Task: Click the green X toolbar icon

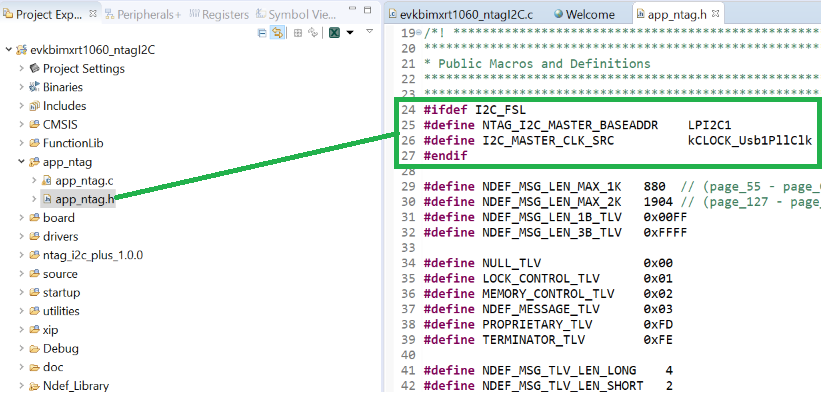Action: coord(334,33)
